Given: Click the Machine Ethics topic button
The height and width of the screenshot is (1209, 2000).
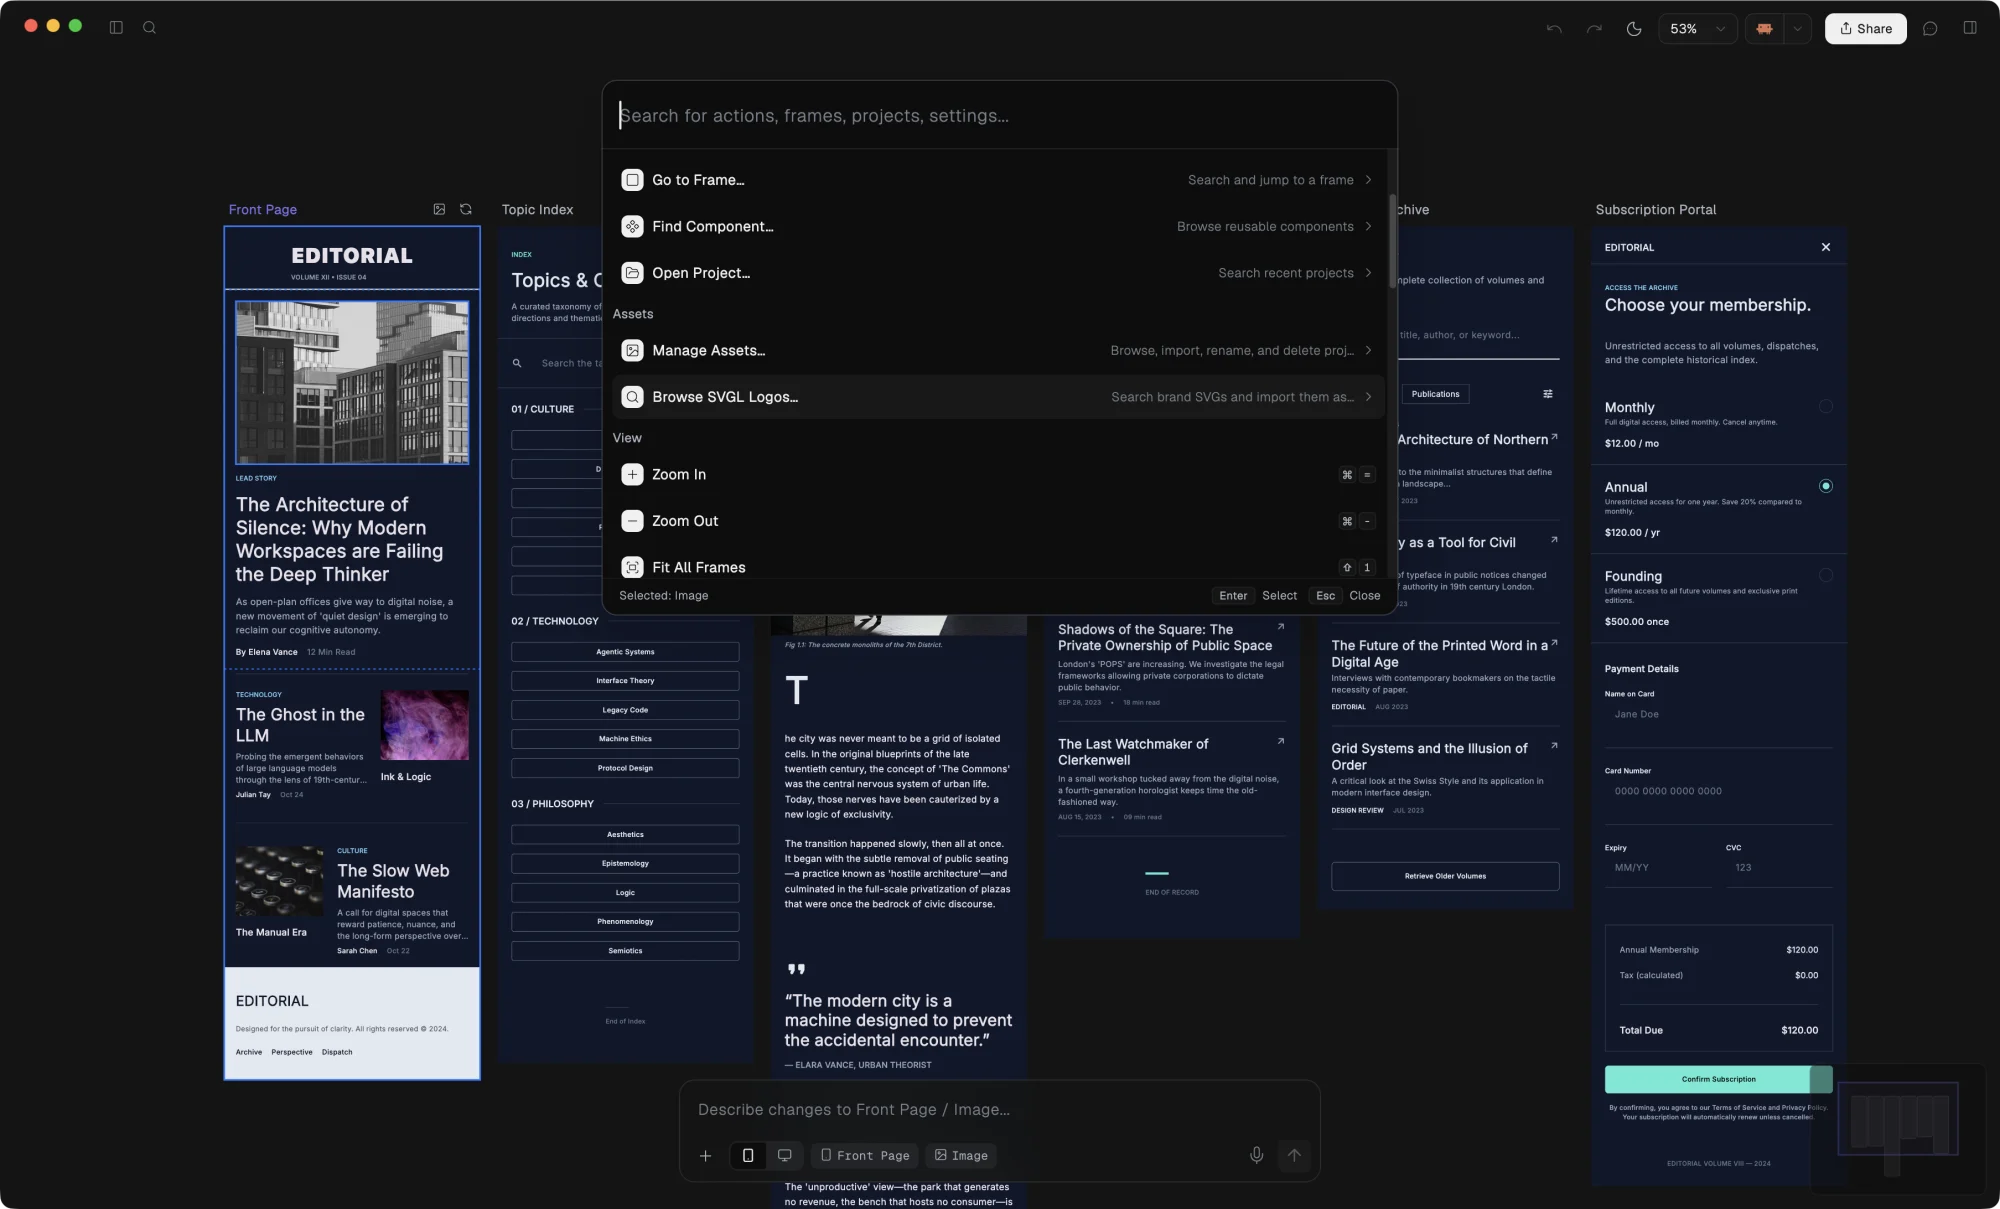Looking at the screenshot, I should [625, 739].
